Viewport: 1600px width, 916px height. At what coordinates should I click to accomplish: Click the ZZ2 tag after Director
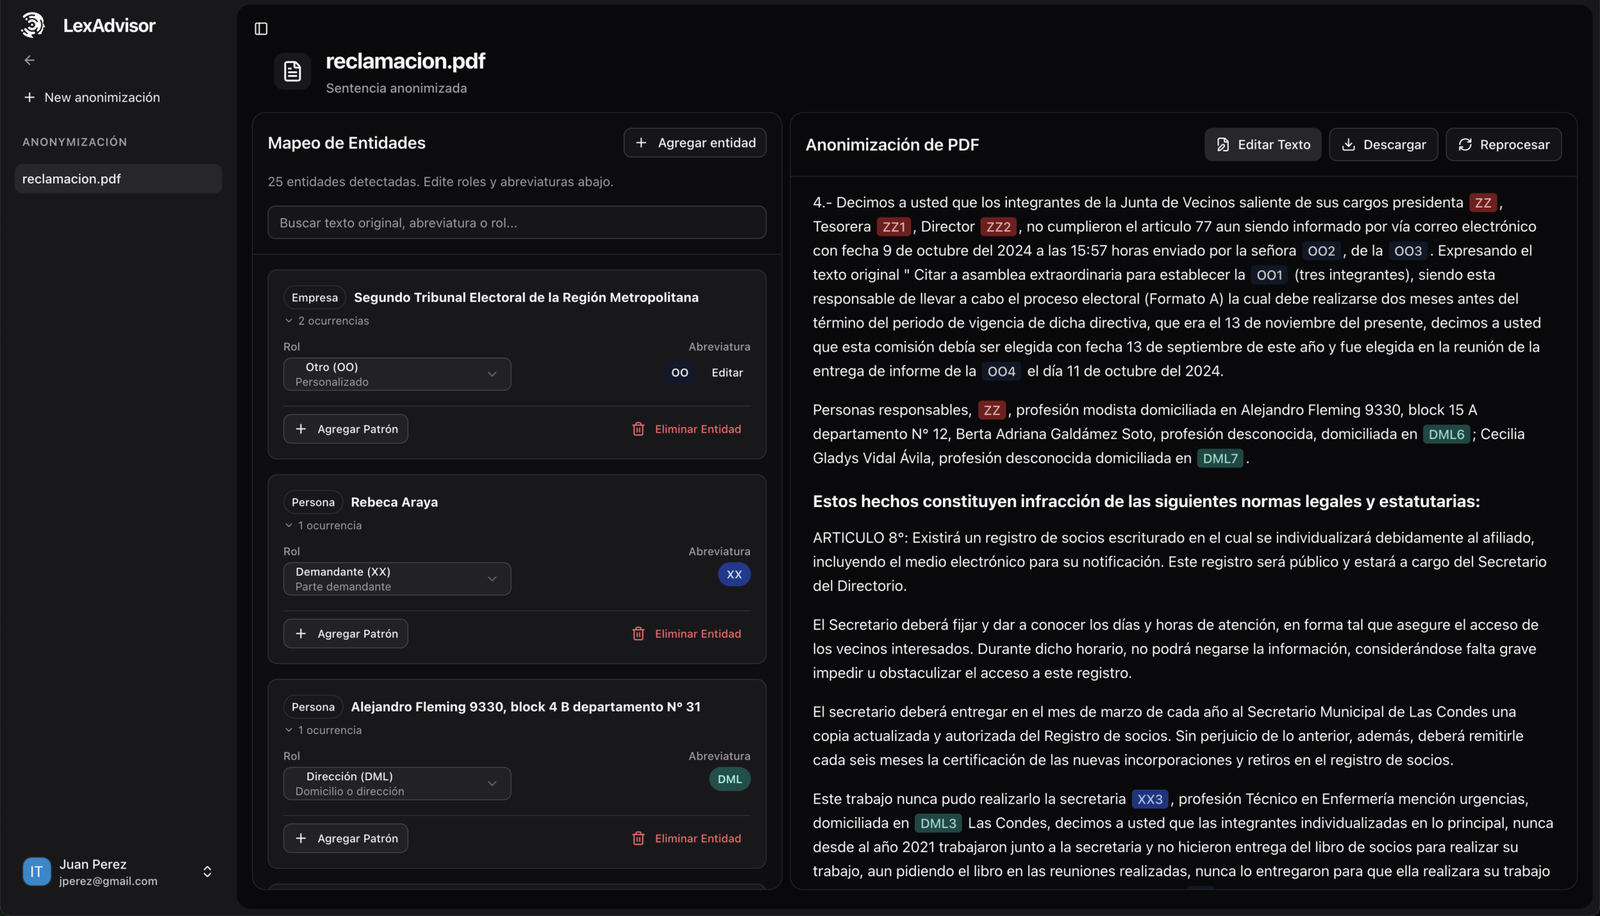click(998, 227)
